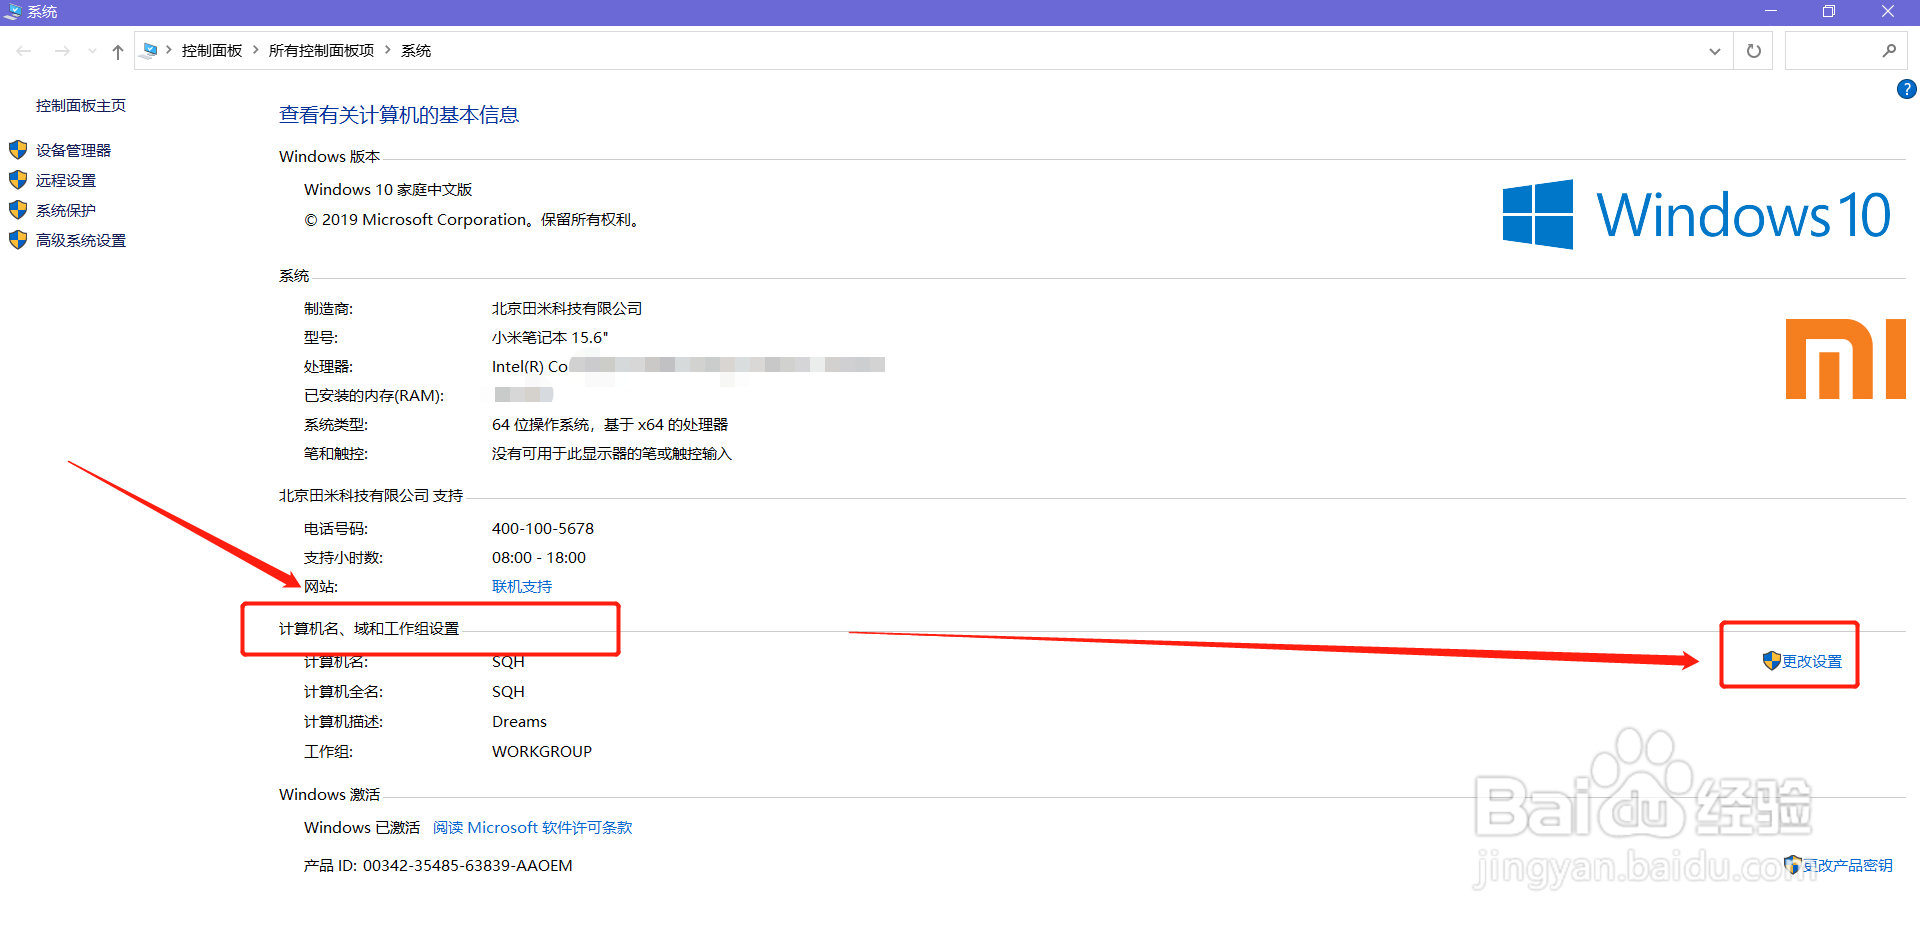
Task: Click the back navigation arrow
Action: tap(24, 50)
